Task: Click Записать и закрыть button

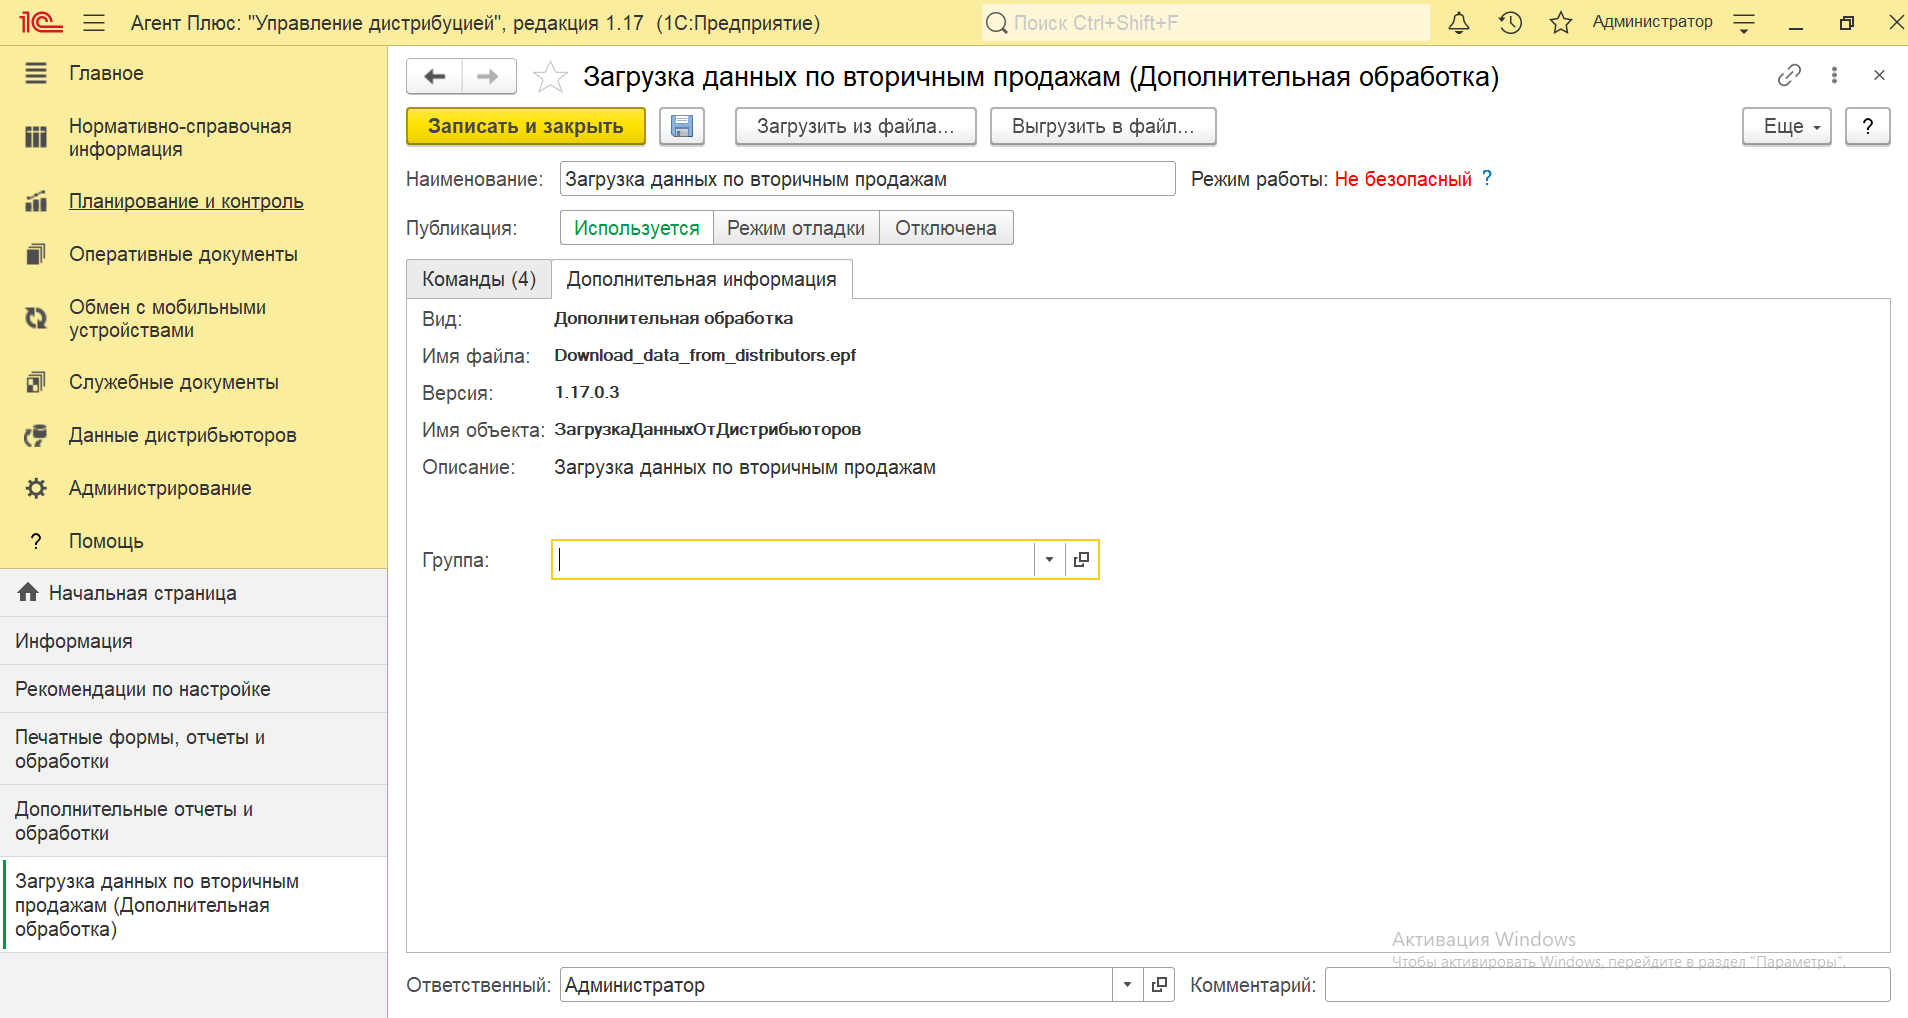Action: [x=526, y=126]
